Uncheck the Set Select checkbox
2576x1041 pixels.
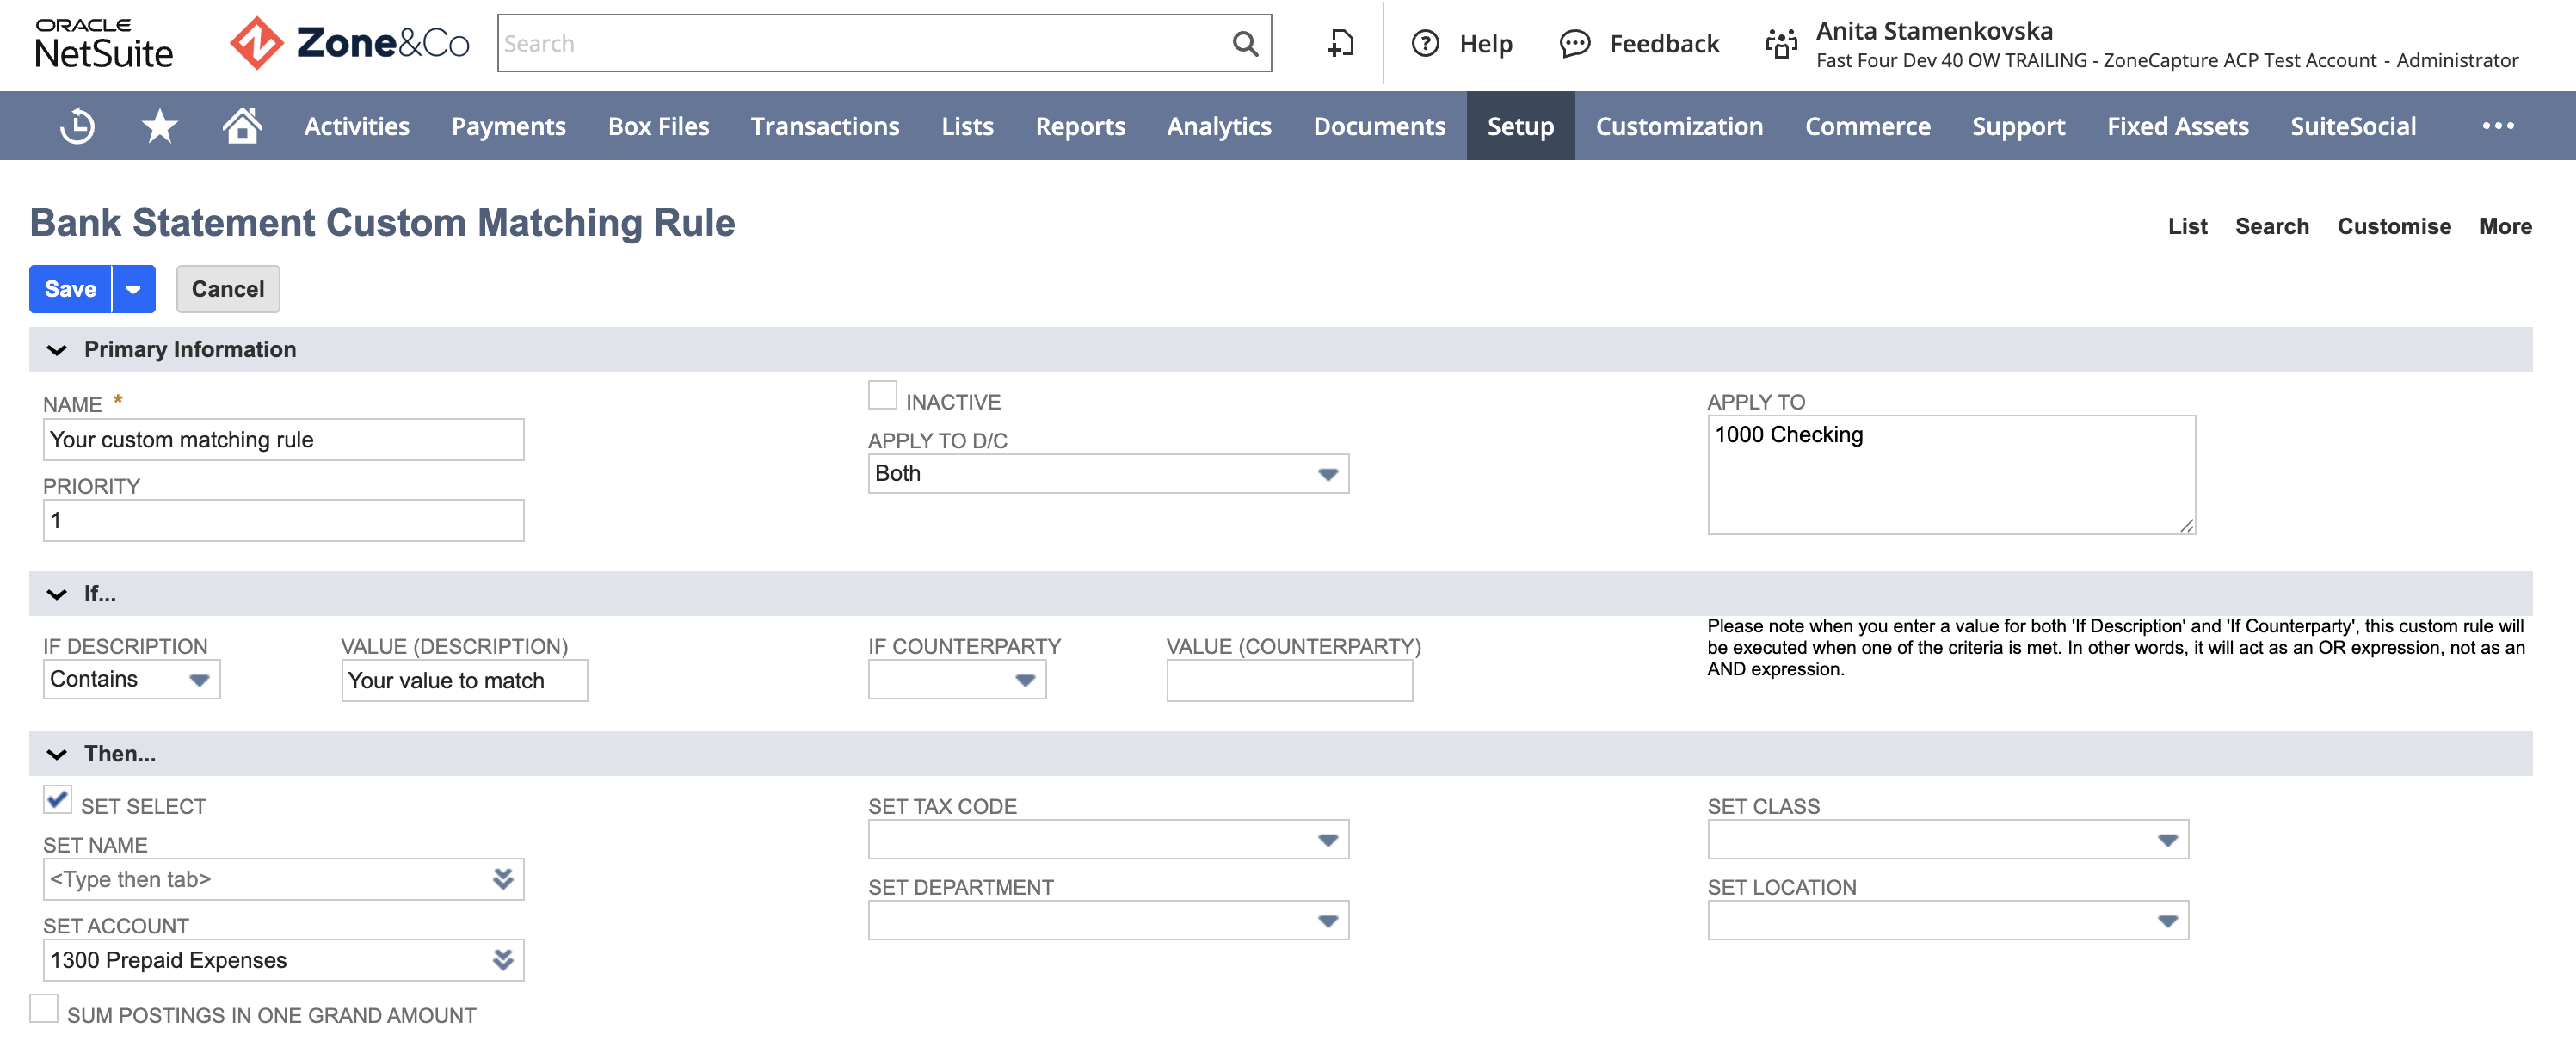coord(57,799)
